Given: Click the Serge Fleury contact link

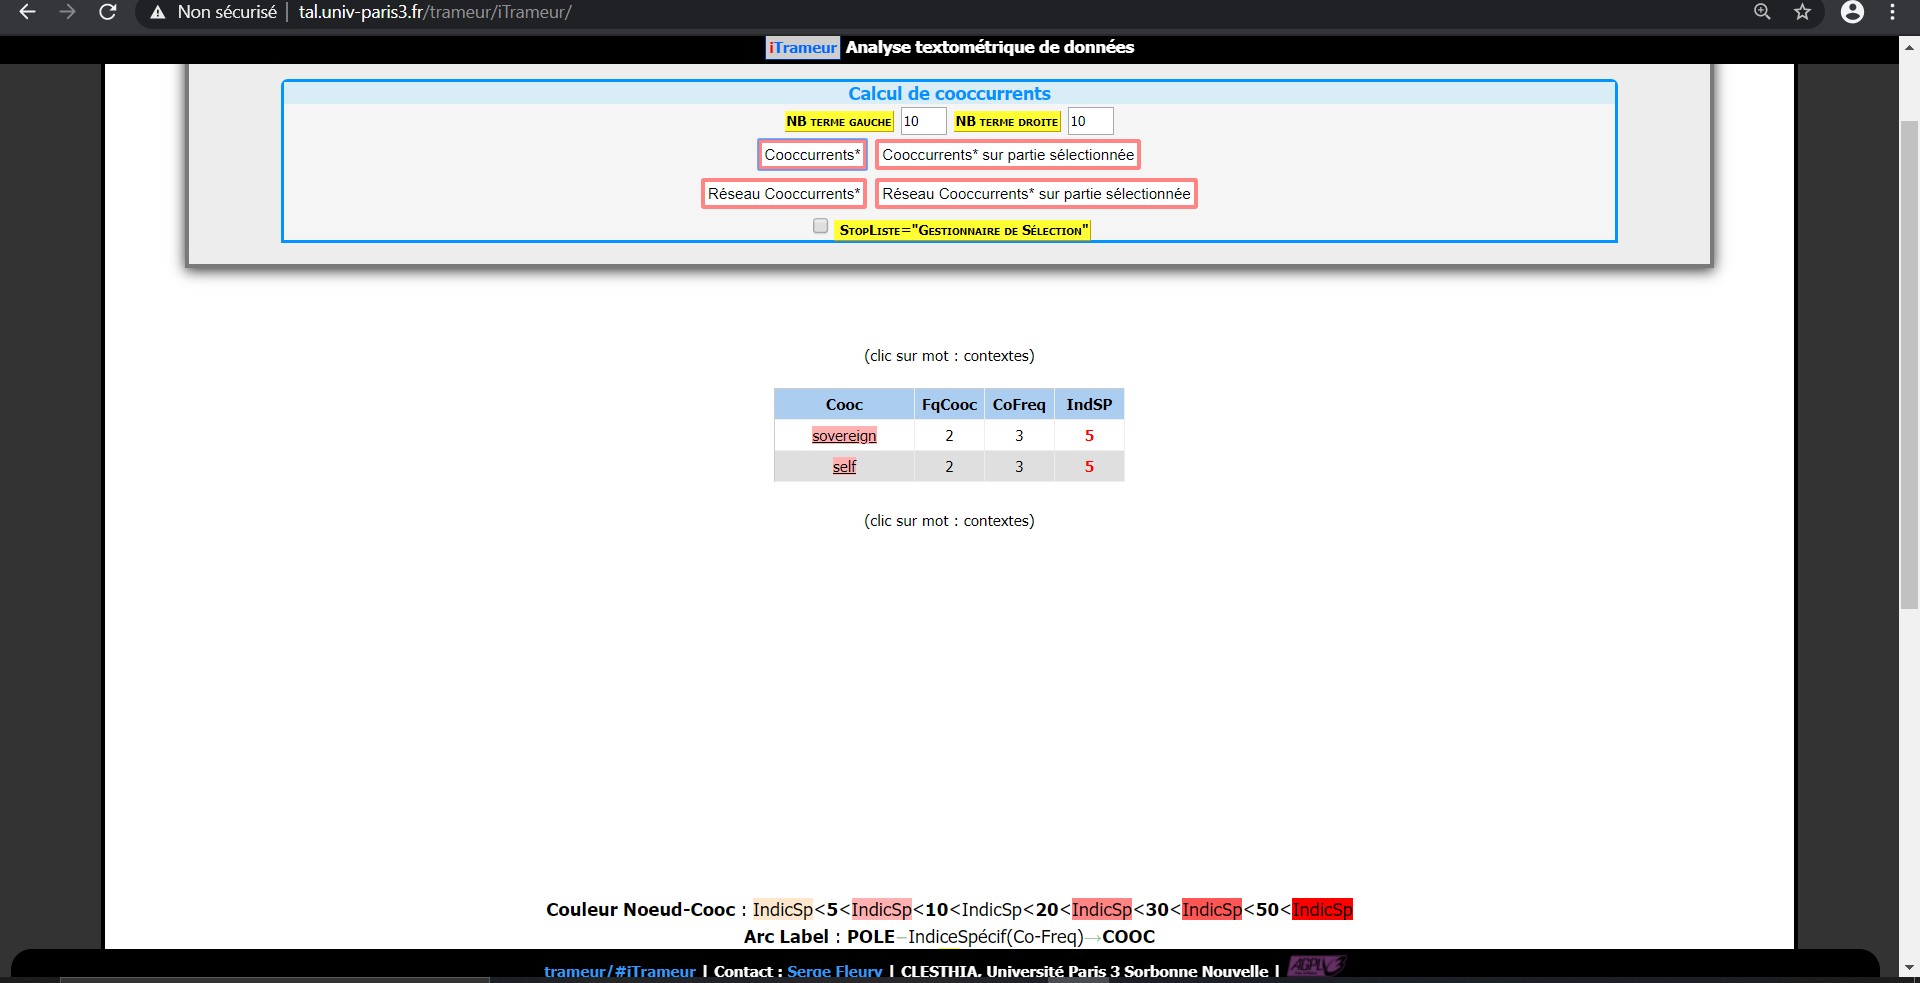Looking at the screenshot, I should point(835,971).
